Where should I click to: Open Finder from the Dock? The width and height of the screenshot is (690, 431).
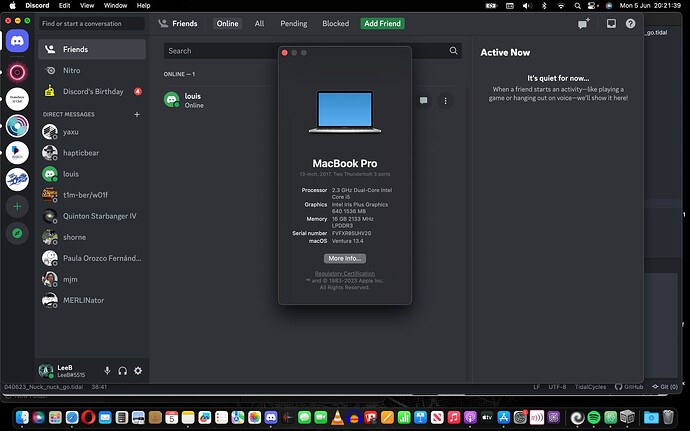click(22, 417)
